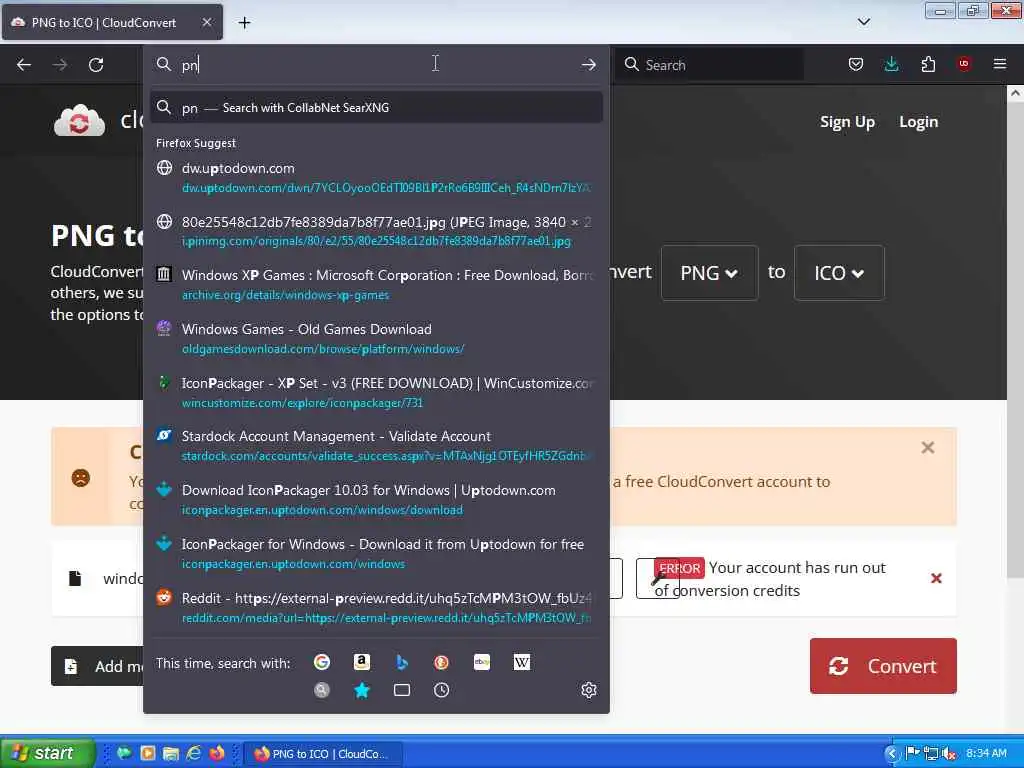
Task: Dismiss the orange warning banner
Action: 927,448
